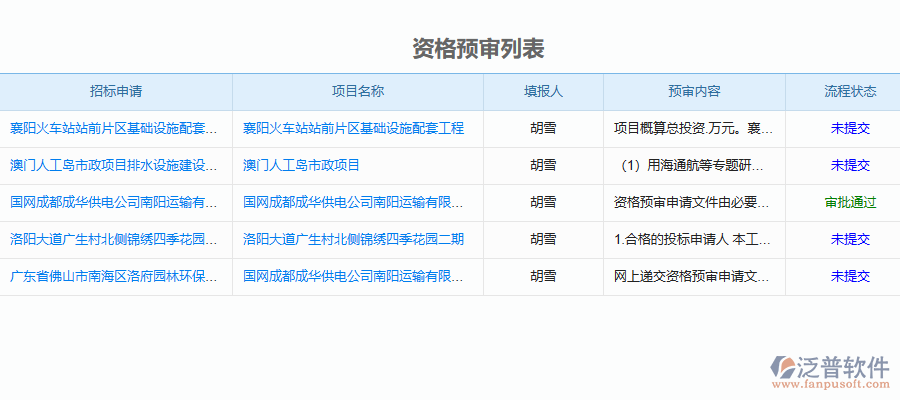
Task: Open 洛阳大道广生村 link in 招标申请 column
Action: coord(114,239)
